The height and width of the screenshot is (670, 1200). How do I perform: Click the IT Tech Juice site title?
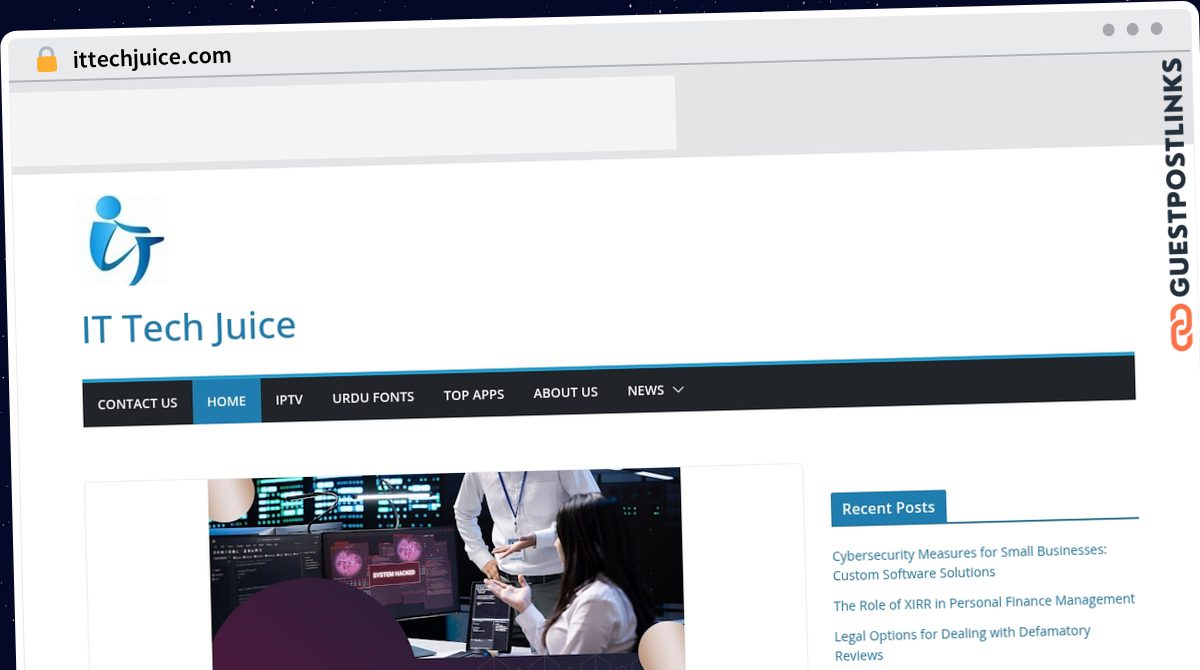click(x=189, y=327)
